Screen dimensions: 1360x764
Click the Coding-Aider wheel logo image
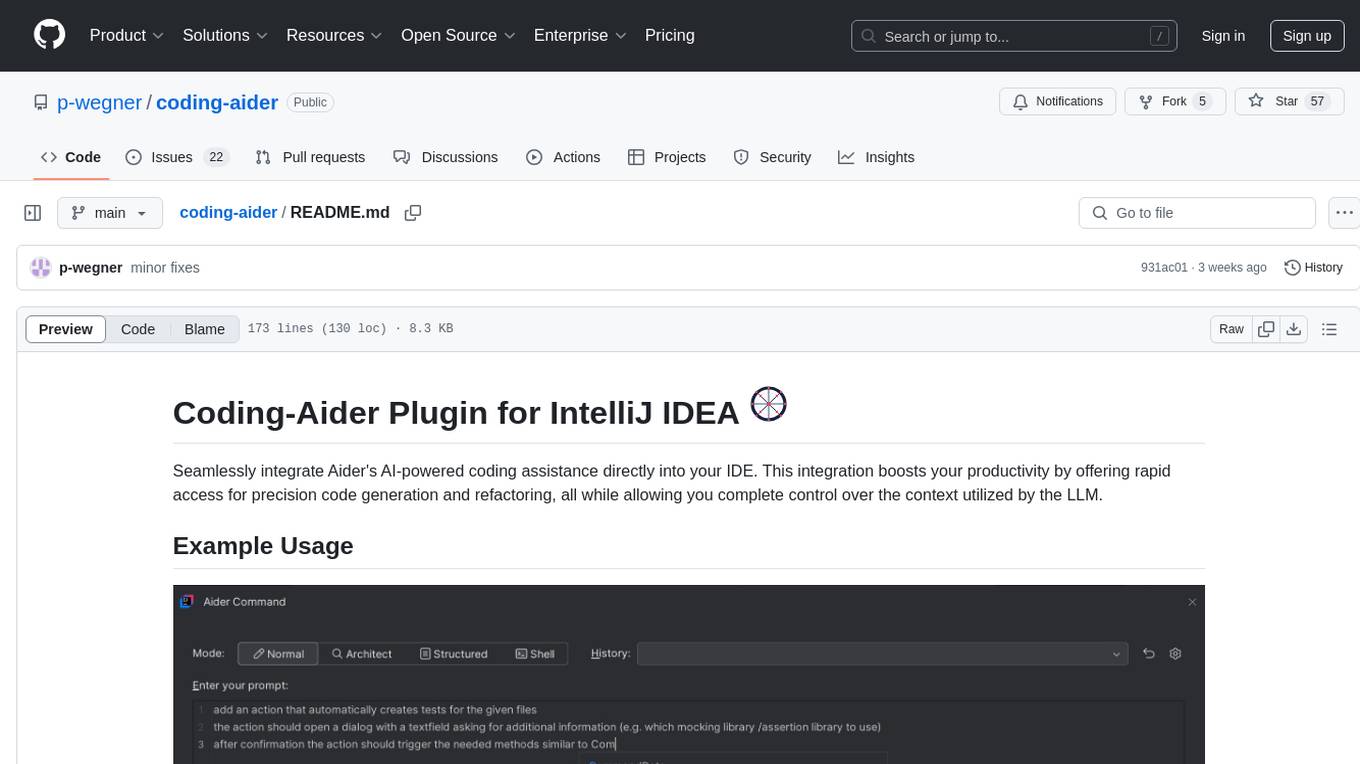pyautogui.click(x=769, y=404)
